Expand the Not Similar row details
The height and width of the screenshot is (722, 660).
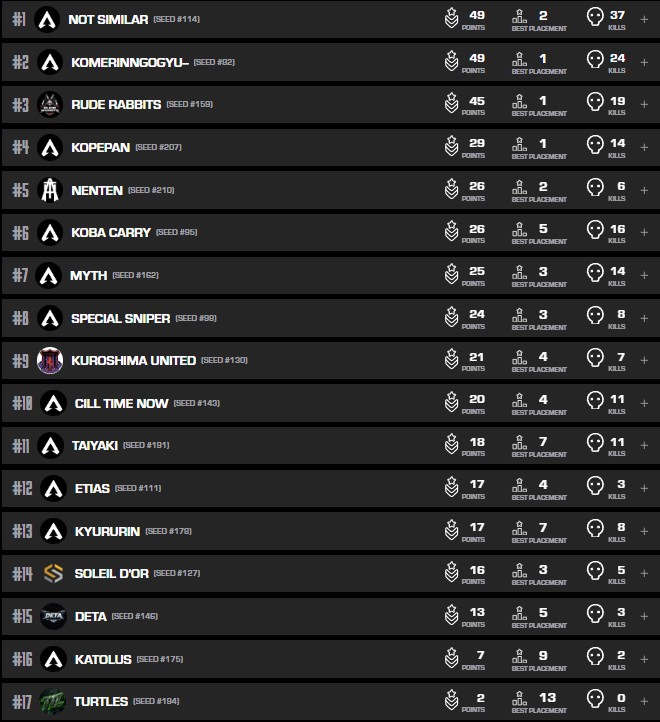tap(644, 19)
